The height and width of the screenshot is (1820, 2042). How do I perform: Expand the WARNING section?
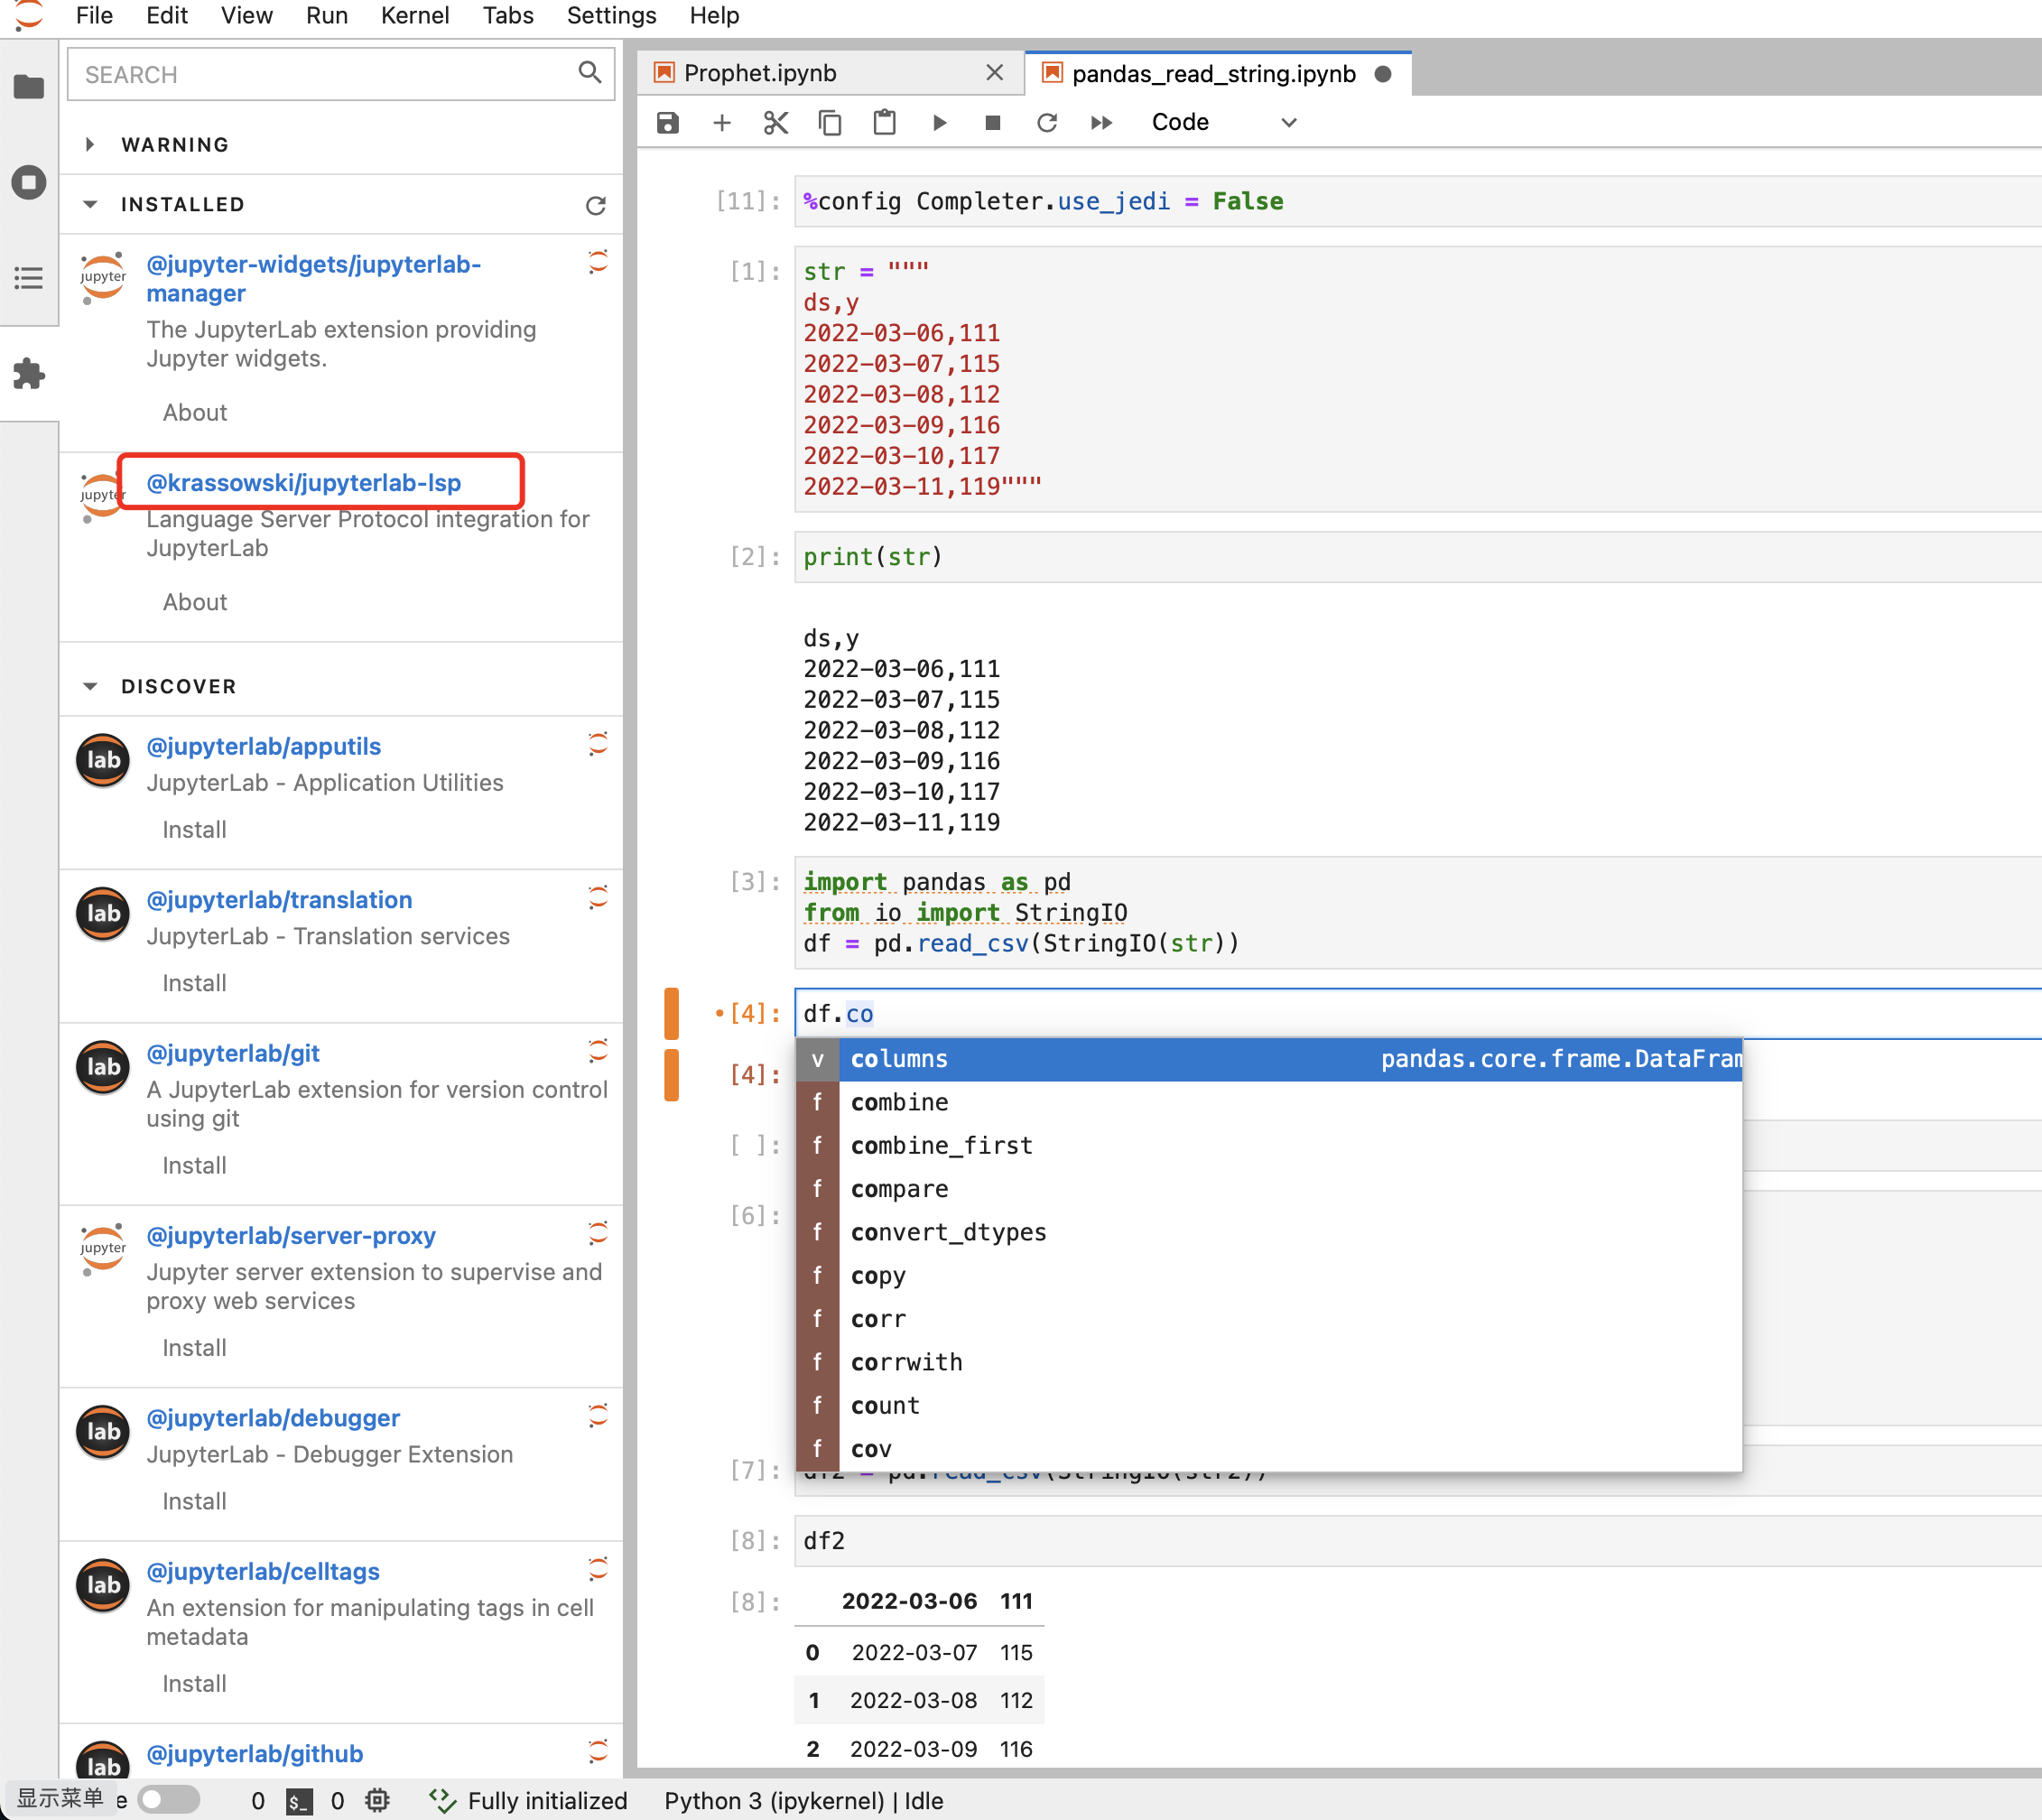[90, 144]
